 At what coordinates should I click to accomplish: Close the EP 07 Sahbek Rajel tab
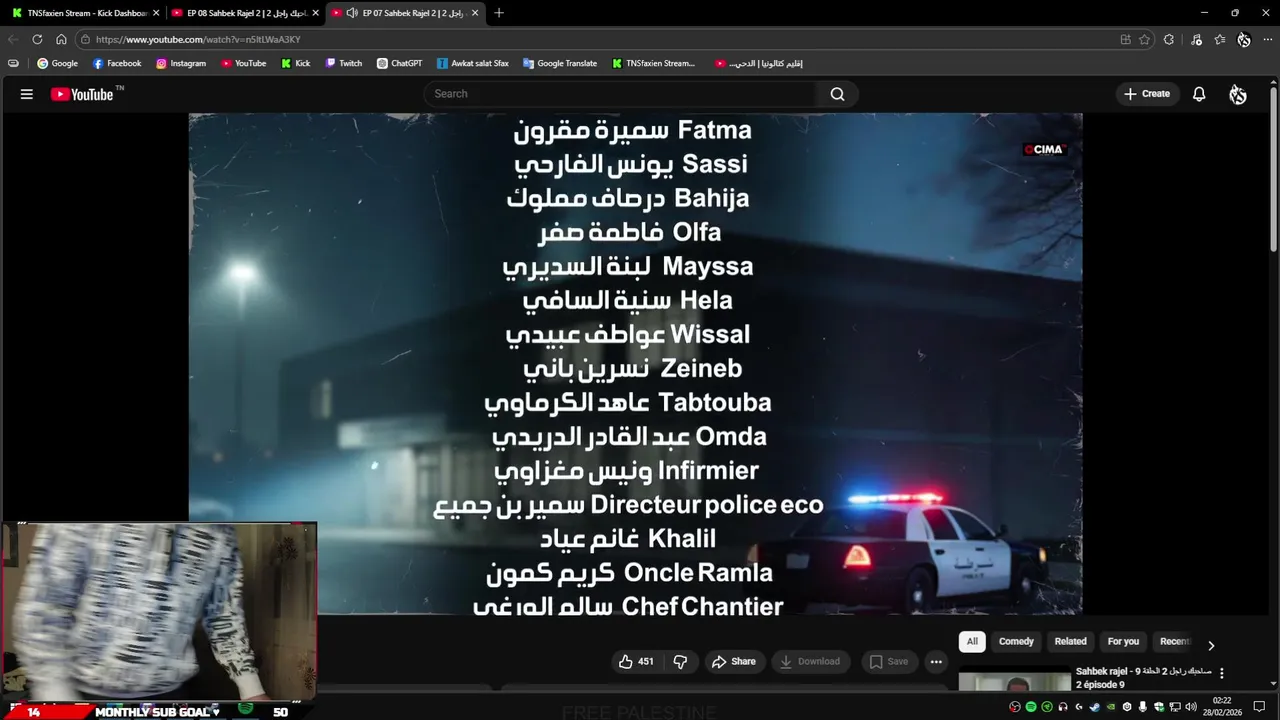coord(475,13)
